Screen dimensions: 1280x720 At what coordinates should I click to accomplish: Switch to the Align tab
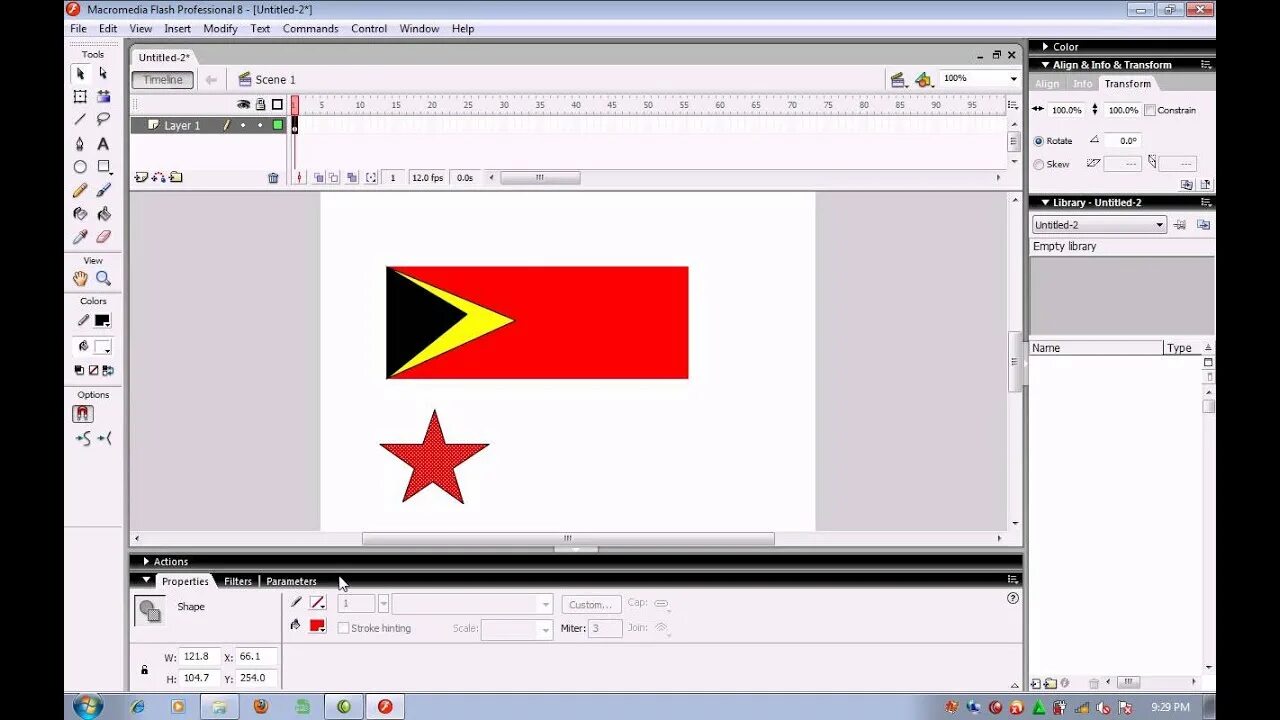(x=1047, y=84)
